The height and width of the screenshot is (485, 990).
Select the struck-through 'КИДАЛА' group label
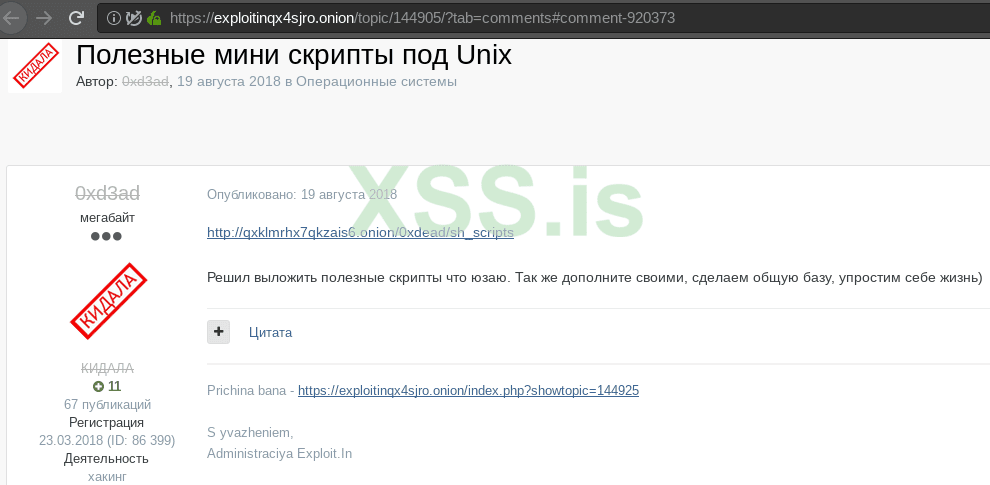[107, 368]
